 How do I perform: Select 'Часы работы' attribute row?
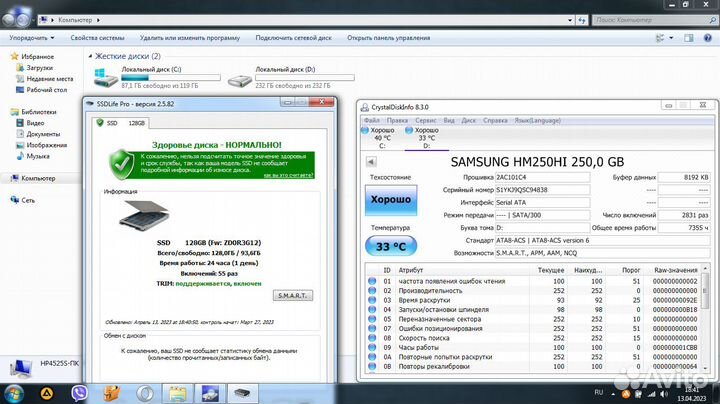pos(533,348)
